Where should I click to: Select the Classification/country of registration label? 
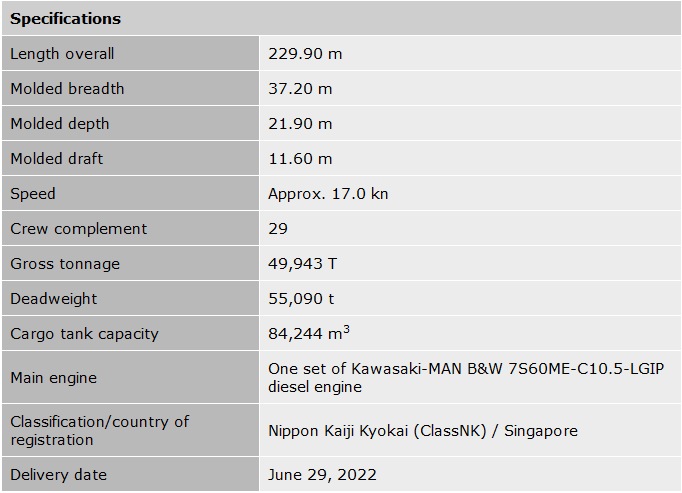(x=100, y=431)
